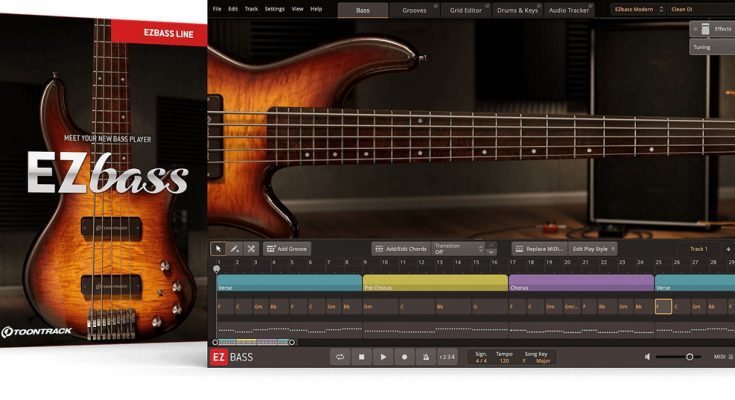Click the add track plus icon
735x400 pixels.
728,248
